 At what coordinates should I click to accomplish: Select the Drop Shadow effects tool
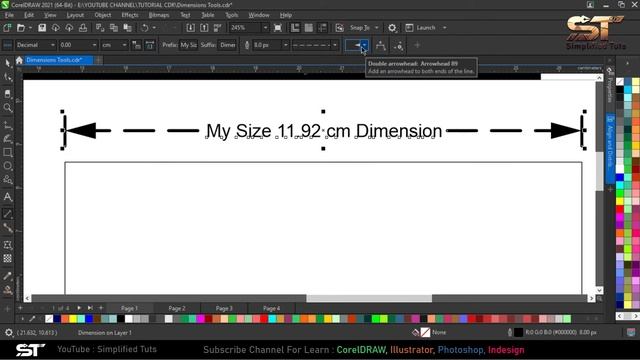(8, 245)
